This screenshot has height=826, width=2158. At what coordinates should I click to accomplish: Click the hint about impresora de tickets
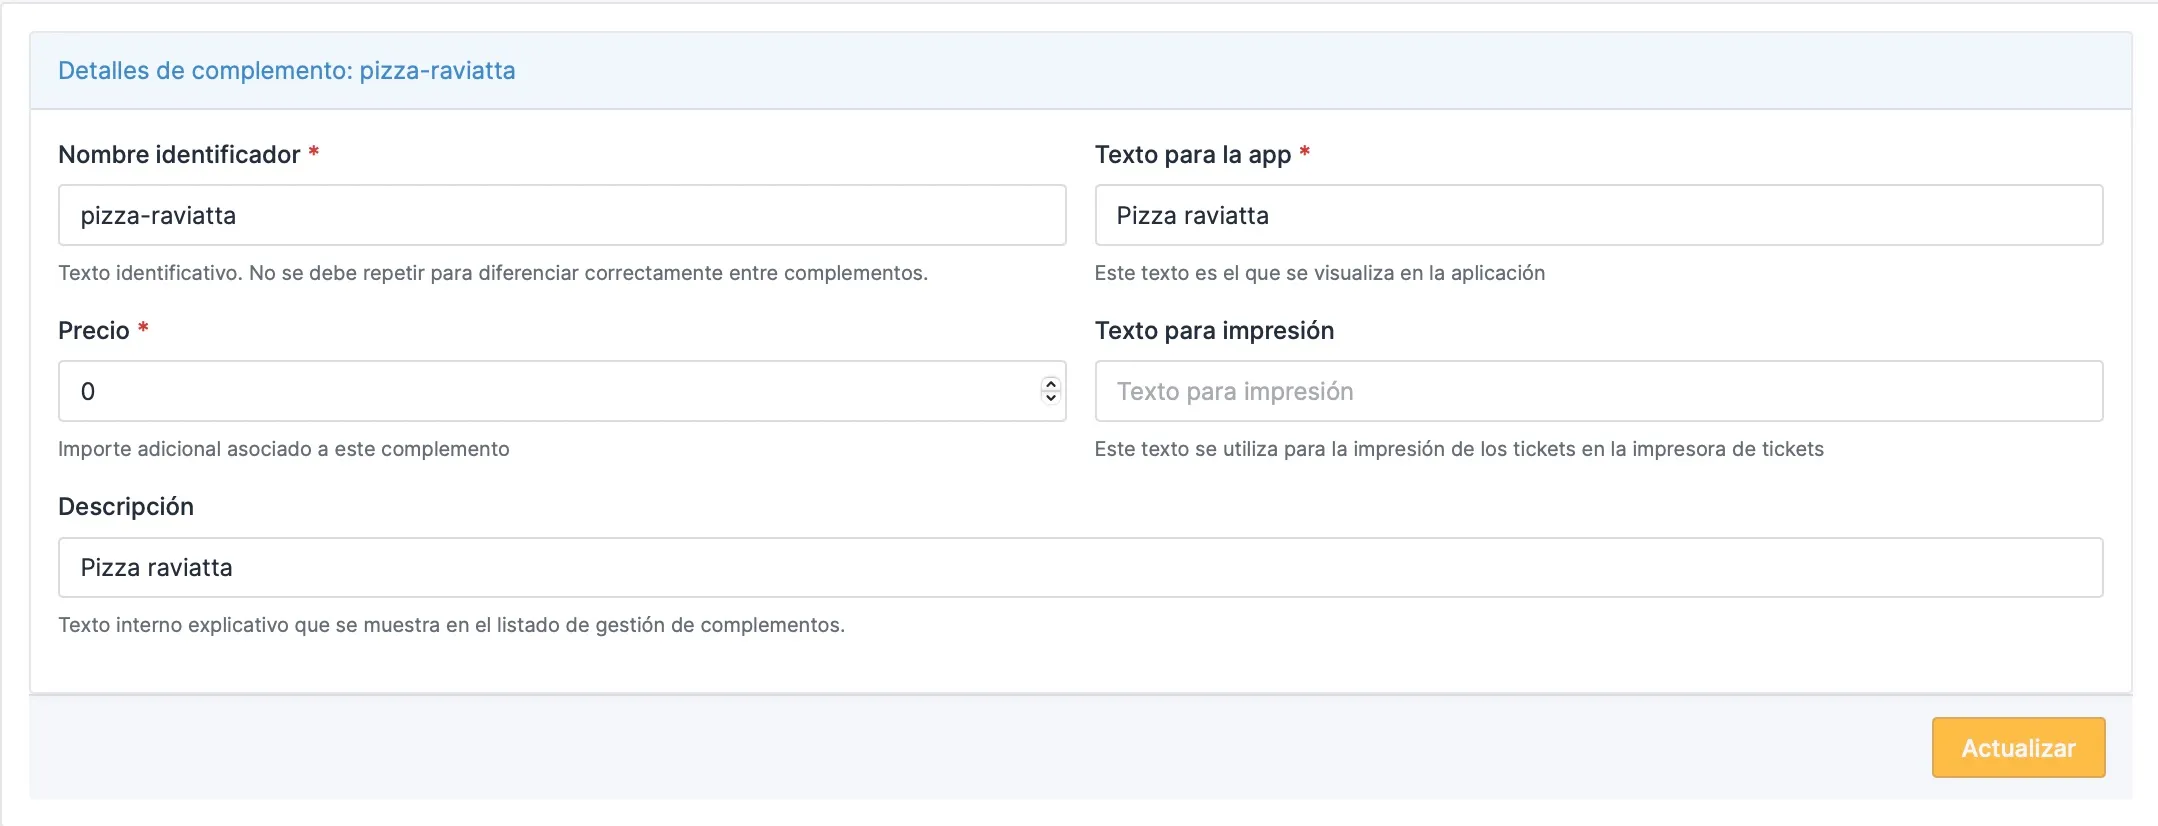pyautogui.click(x=1459, y=449)
